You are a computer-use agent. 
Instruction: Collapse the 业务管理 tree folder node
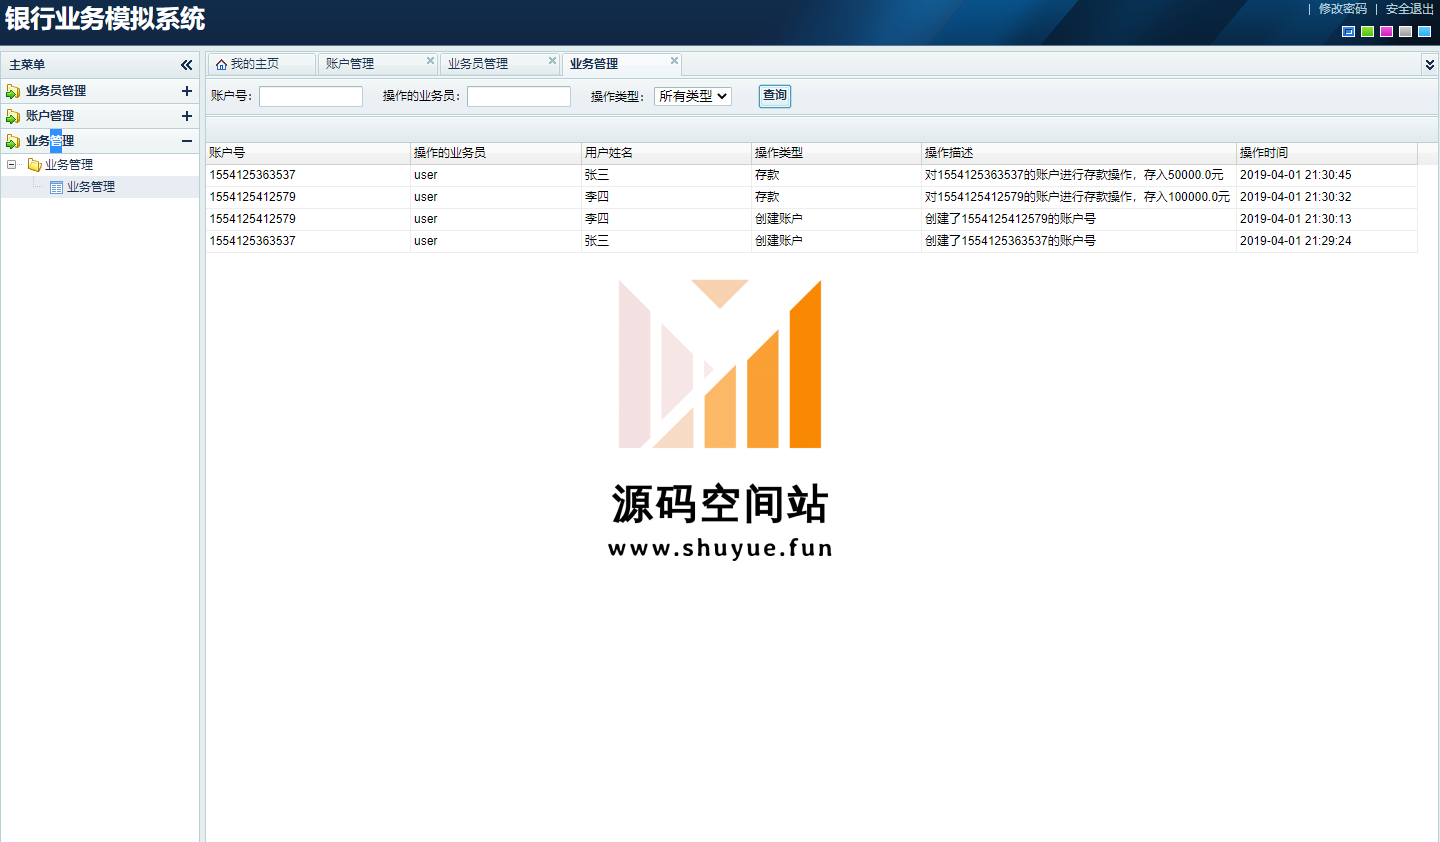(12, 165)
